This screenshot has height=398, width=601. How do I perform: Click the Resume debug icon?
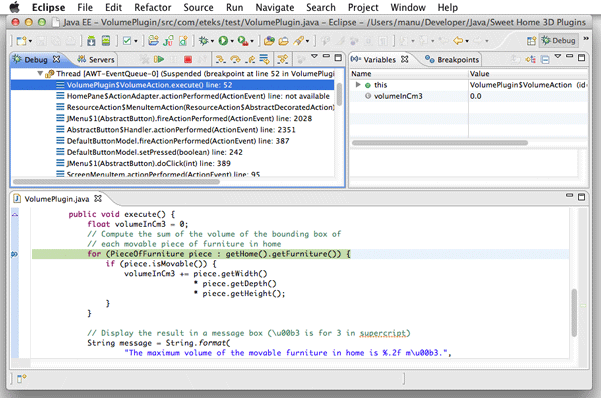point(159,59)
